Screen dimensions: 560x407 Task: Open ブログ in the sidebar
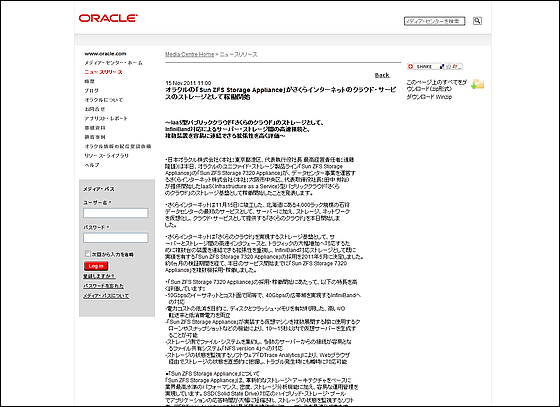coord(91,91)
